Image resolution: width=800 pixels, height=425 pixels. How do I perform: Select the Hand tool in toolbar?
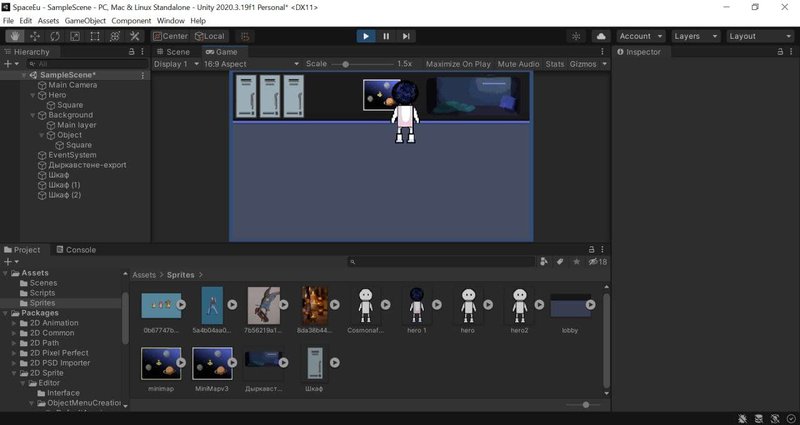tap(14, 36)
